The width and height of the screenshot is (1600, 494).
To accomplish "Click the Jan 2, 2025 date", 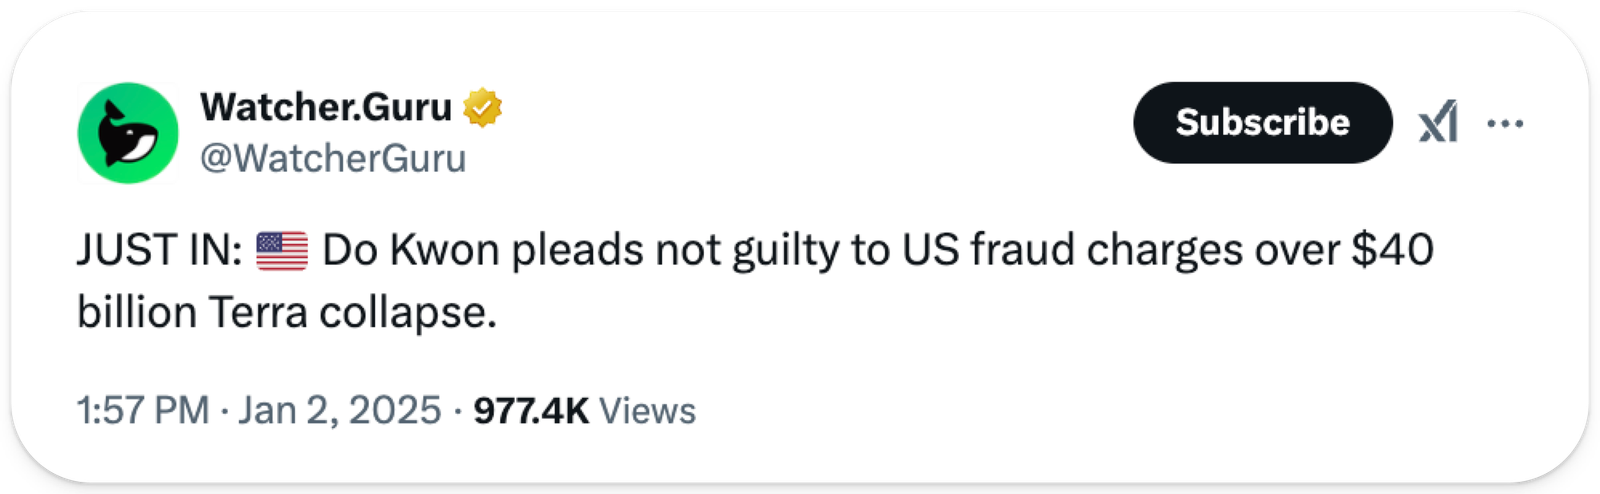I will pyautogui.click(x=339, y=410).
